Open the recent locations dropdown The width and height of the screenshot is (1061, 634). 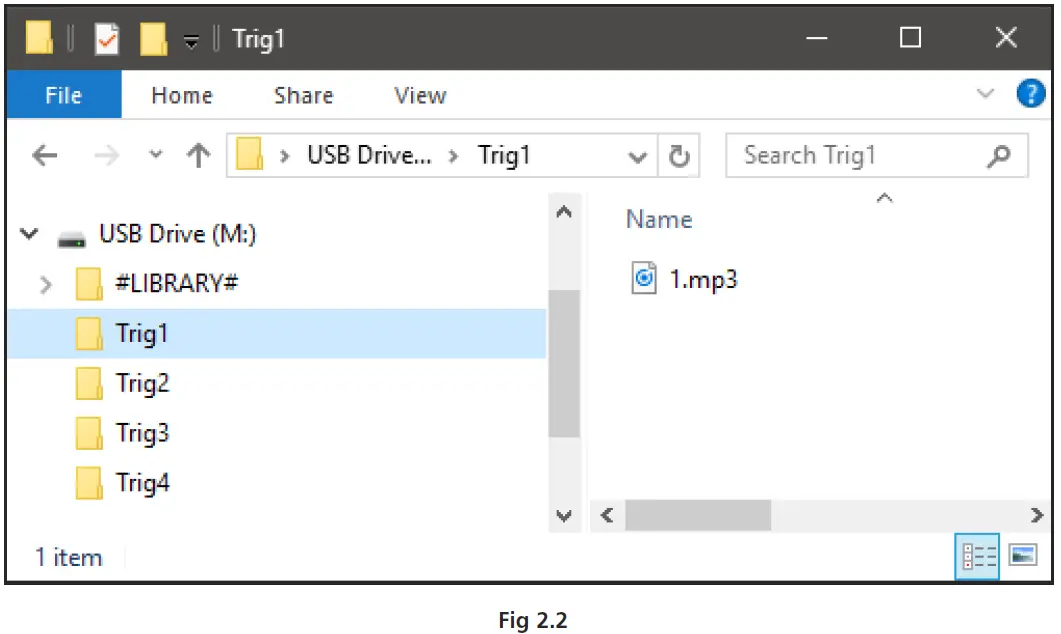155,156
